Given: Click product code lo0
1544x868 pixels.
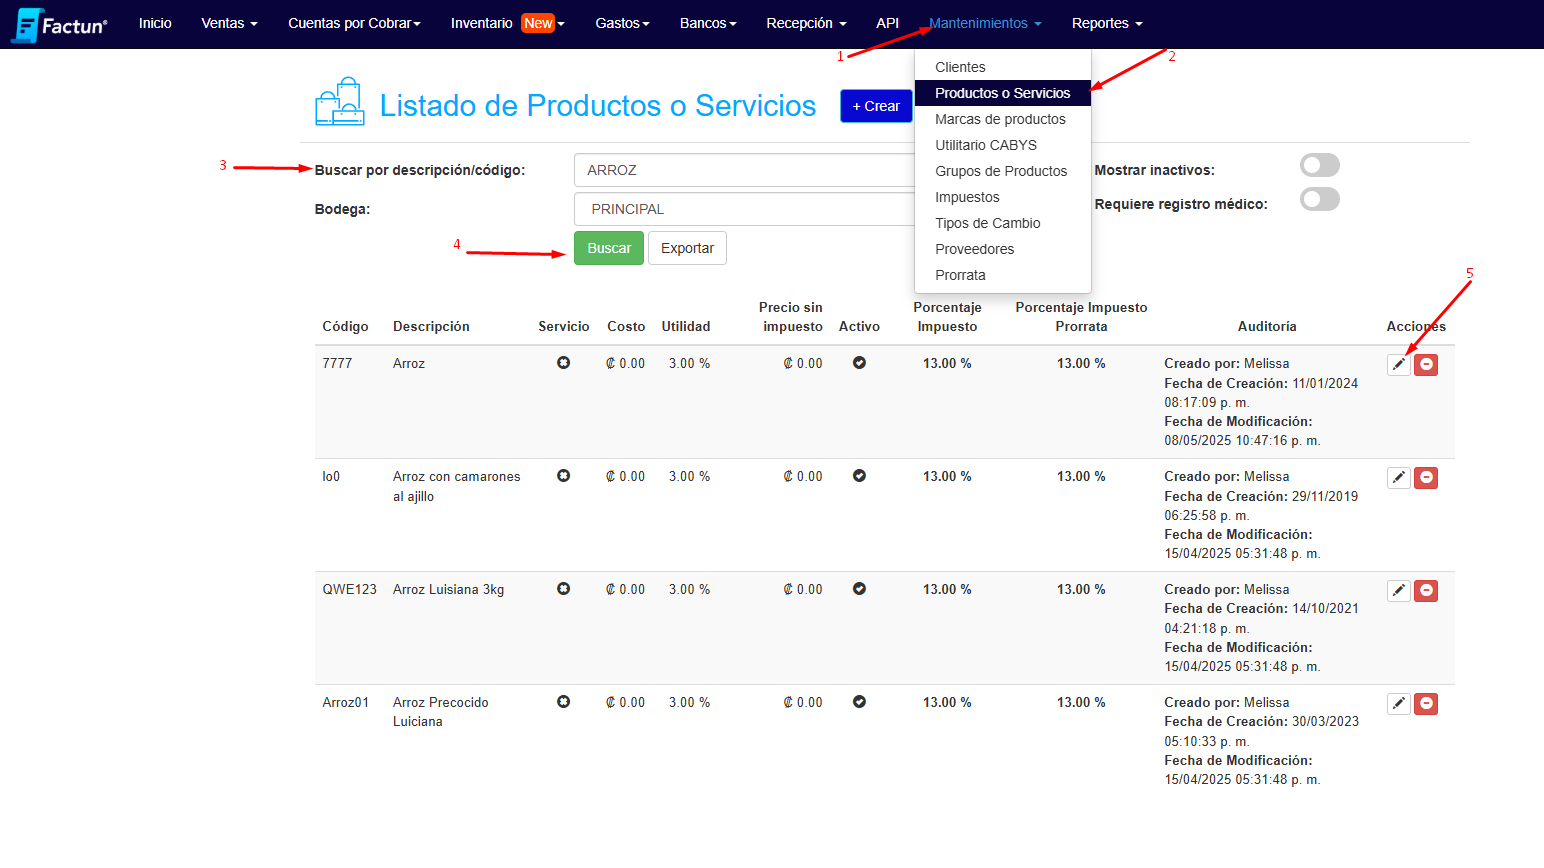Looking at the screenshot, I should click(331, 476).
